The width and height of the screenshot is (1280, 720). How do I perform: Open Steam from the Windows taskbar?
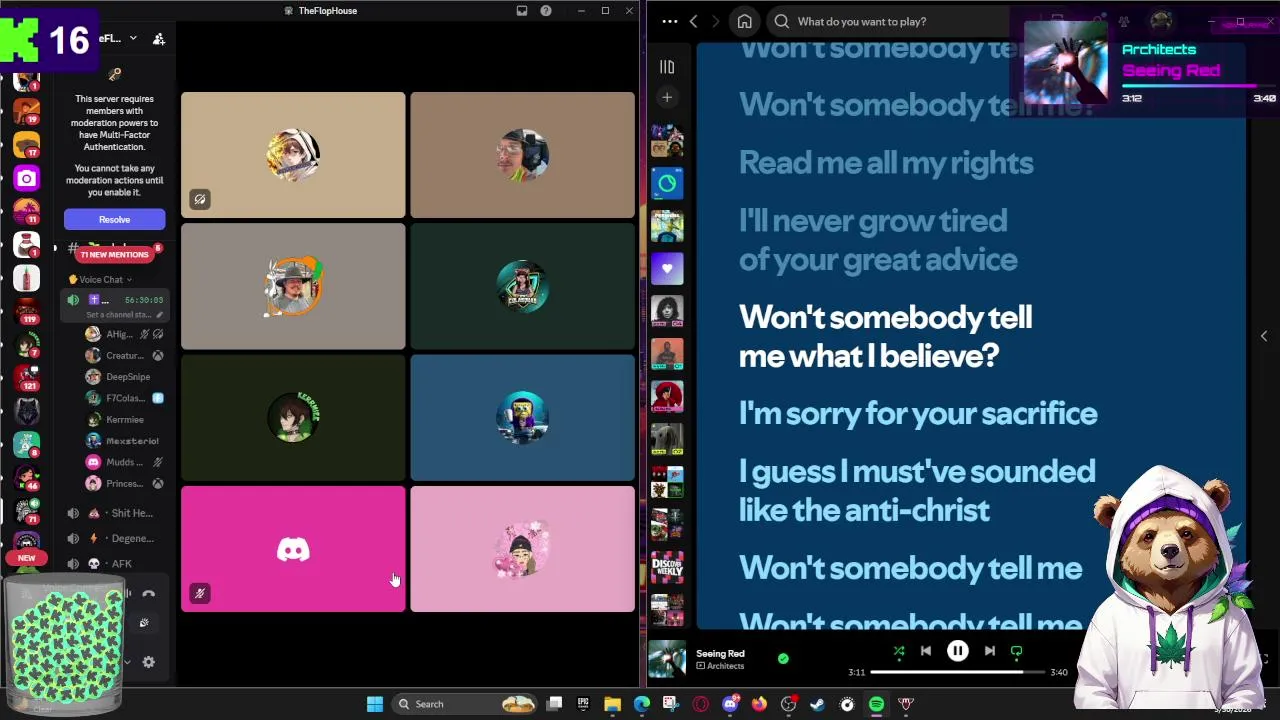(x=817, y=704)
